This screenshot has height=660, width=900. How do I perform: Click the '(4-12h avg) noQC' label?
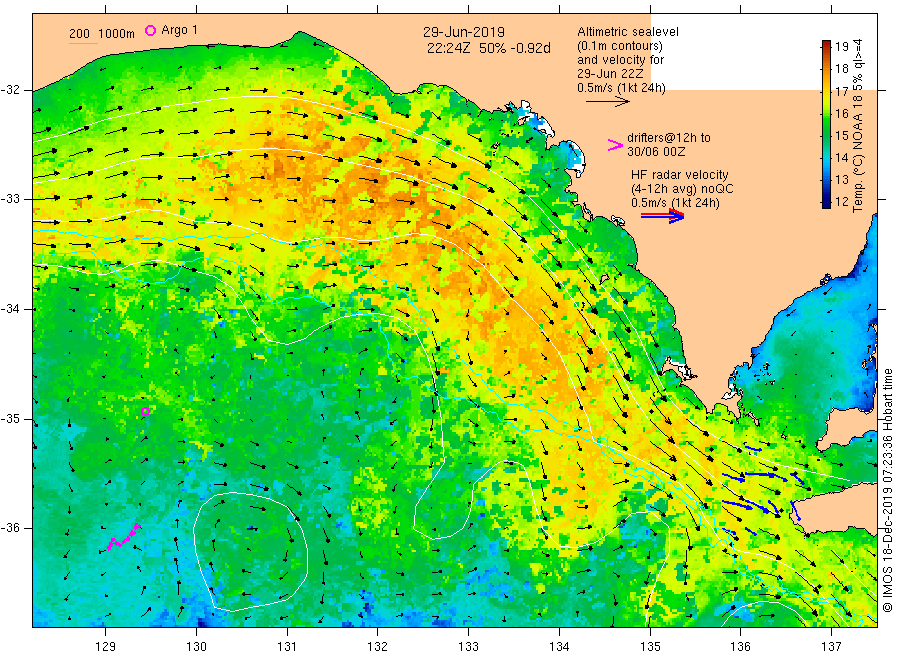[682, 189]
